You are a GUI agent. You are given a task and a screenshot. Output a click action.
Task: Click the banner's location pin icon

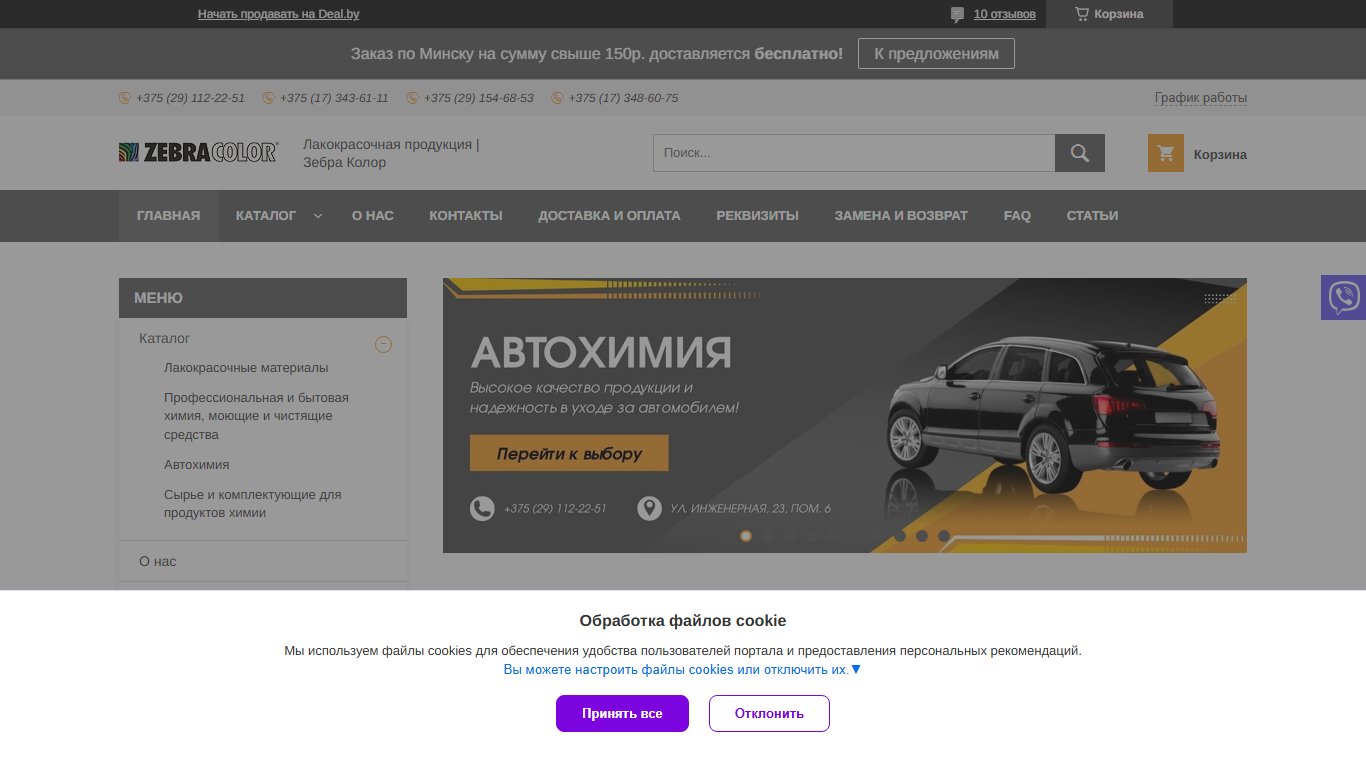(x=649, y=508)
